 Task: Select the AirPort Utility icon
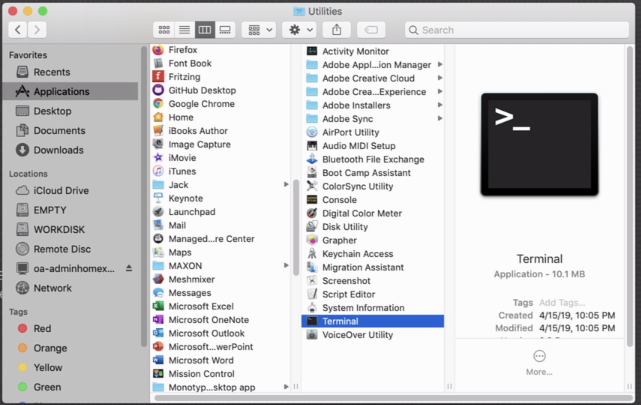click(x=312, y=132)
